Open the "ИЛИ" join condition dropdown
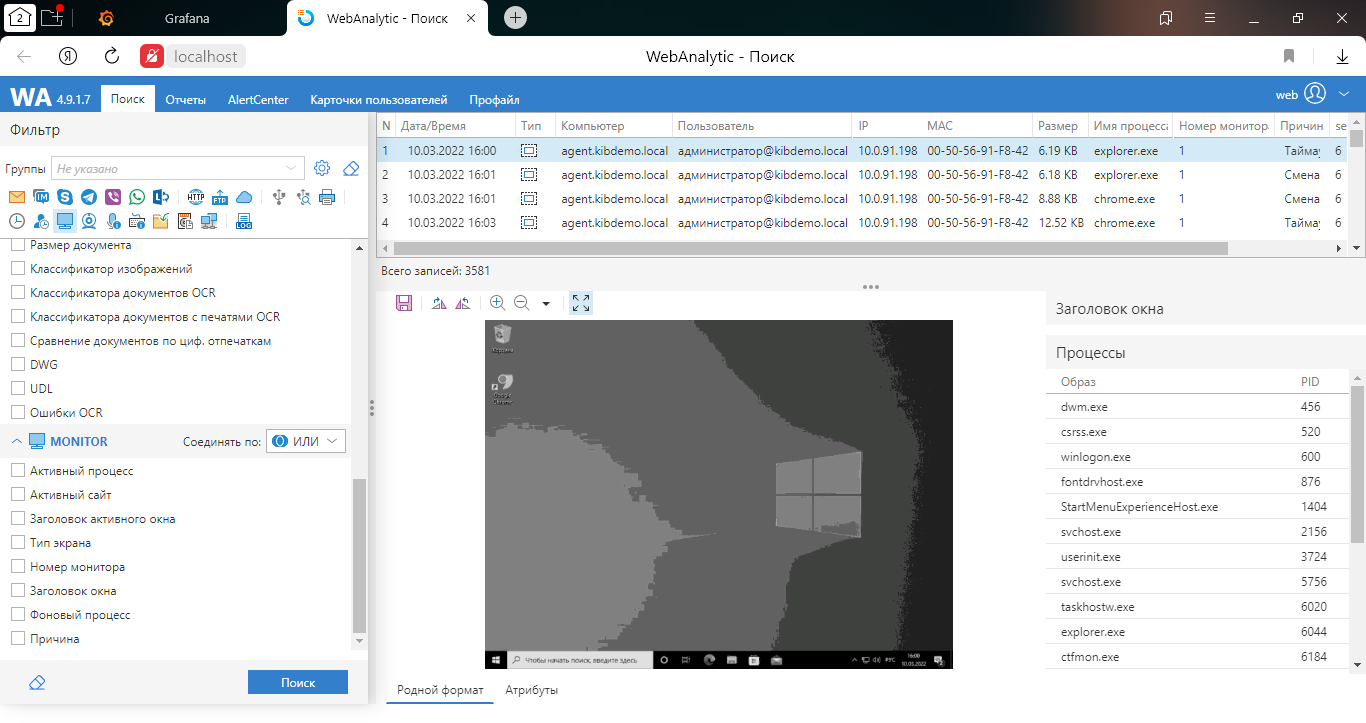1366x723 pixels. 306,441
